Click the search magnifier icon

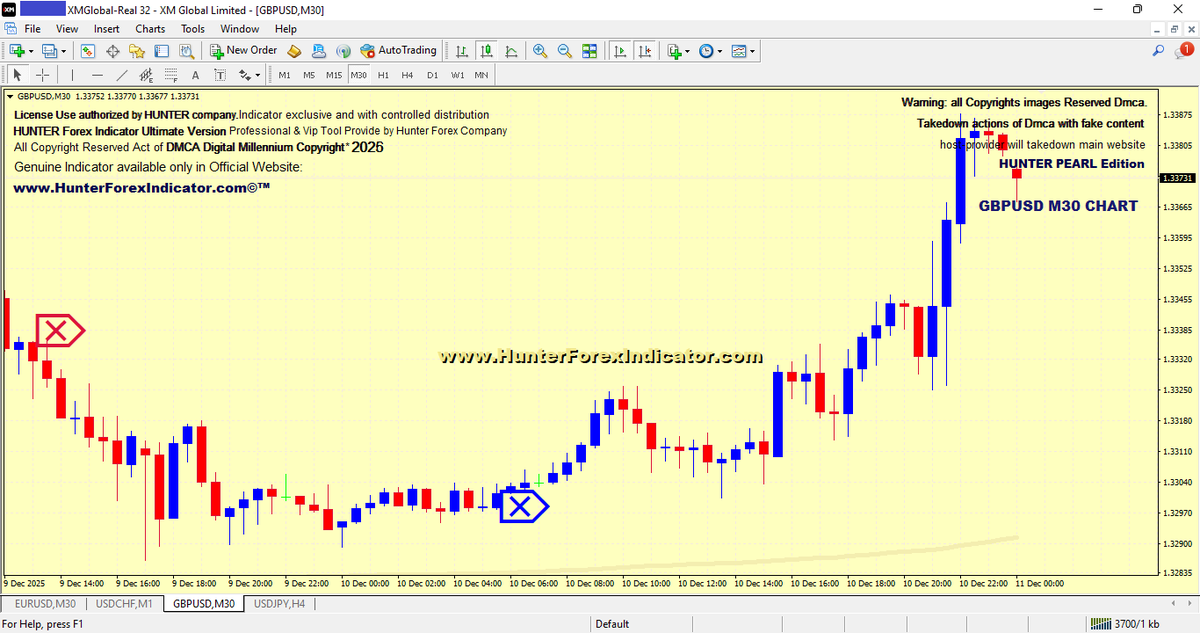point(1158,51)
